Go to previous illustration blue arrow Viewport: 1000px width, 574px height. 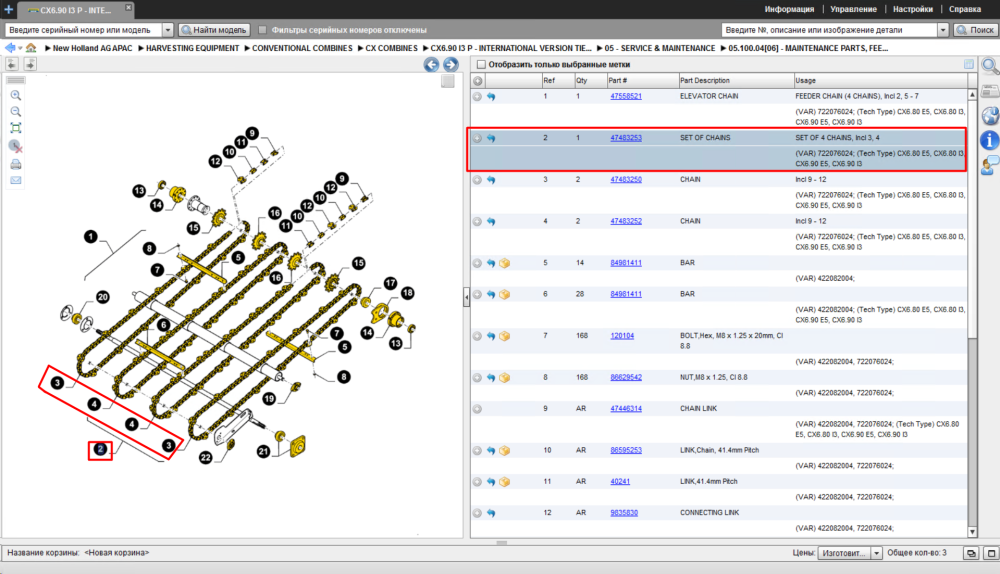[x=431, y=64]
